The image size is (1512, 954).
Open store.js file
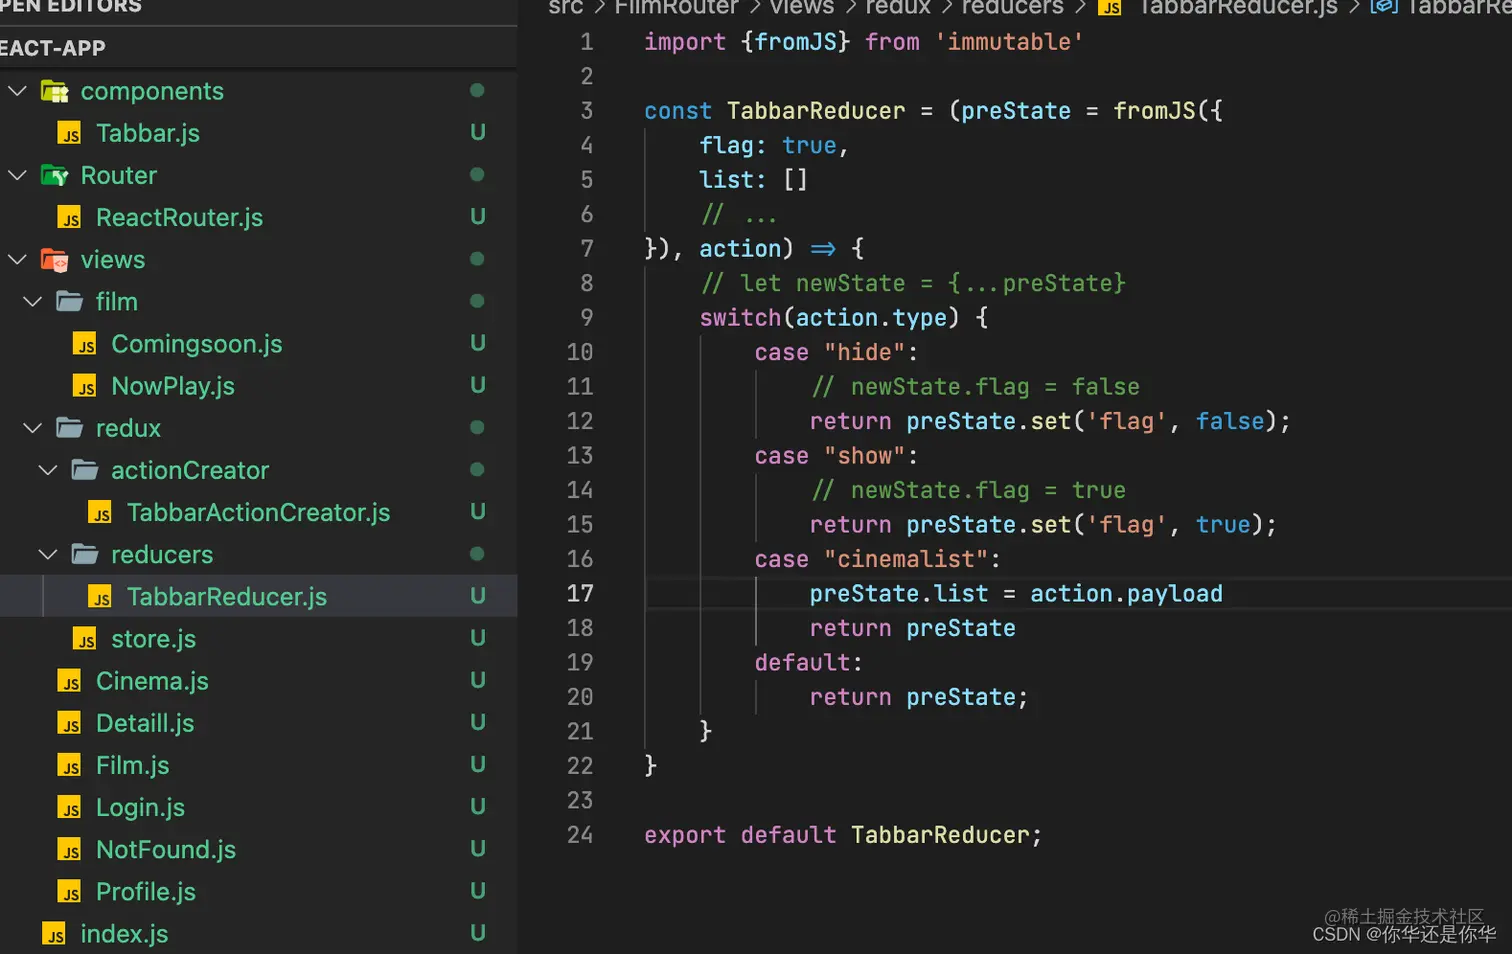(x=153, y=638)
